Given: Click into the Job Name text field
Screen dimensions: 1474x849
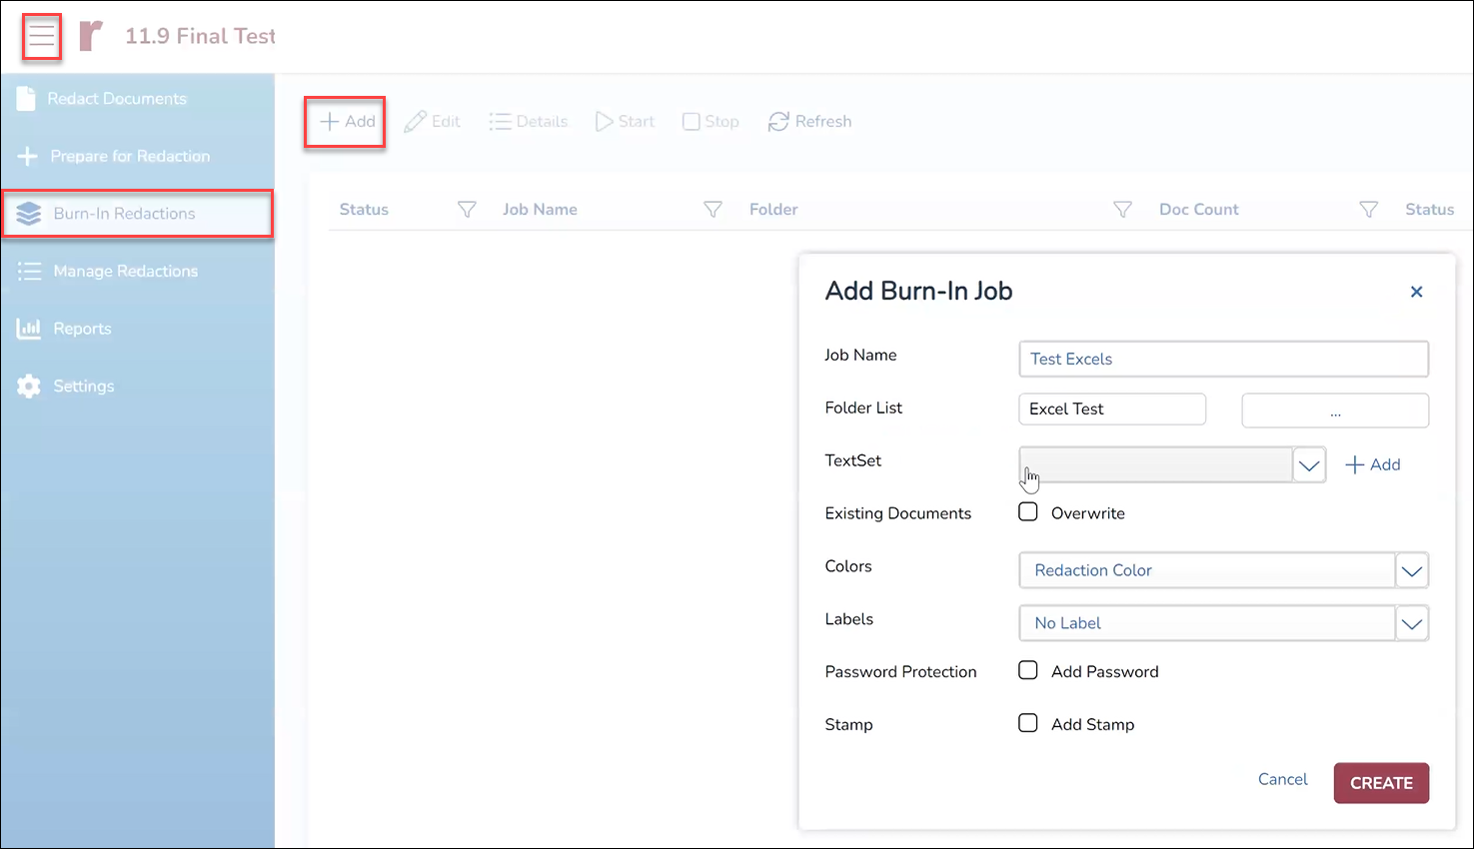Looking at the screenshot, I should [x=1223, y=359].
